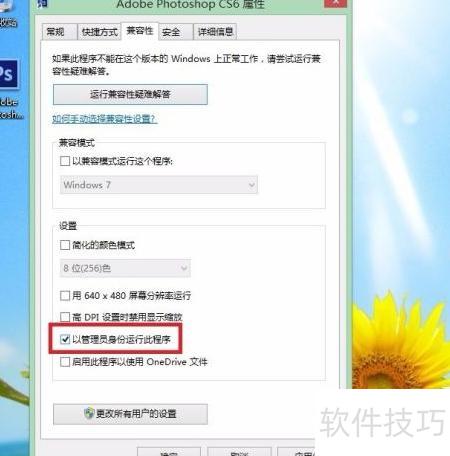
Task: Check 用 640 x 480 屏幕分辨率运行
Action: pos(65,296)
